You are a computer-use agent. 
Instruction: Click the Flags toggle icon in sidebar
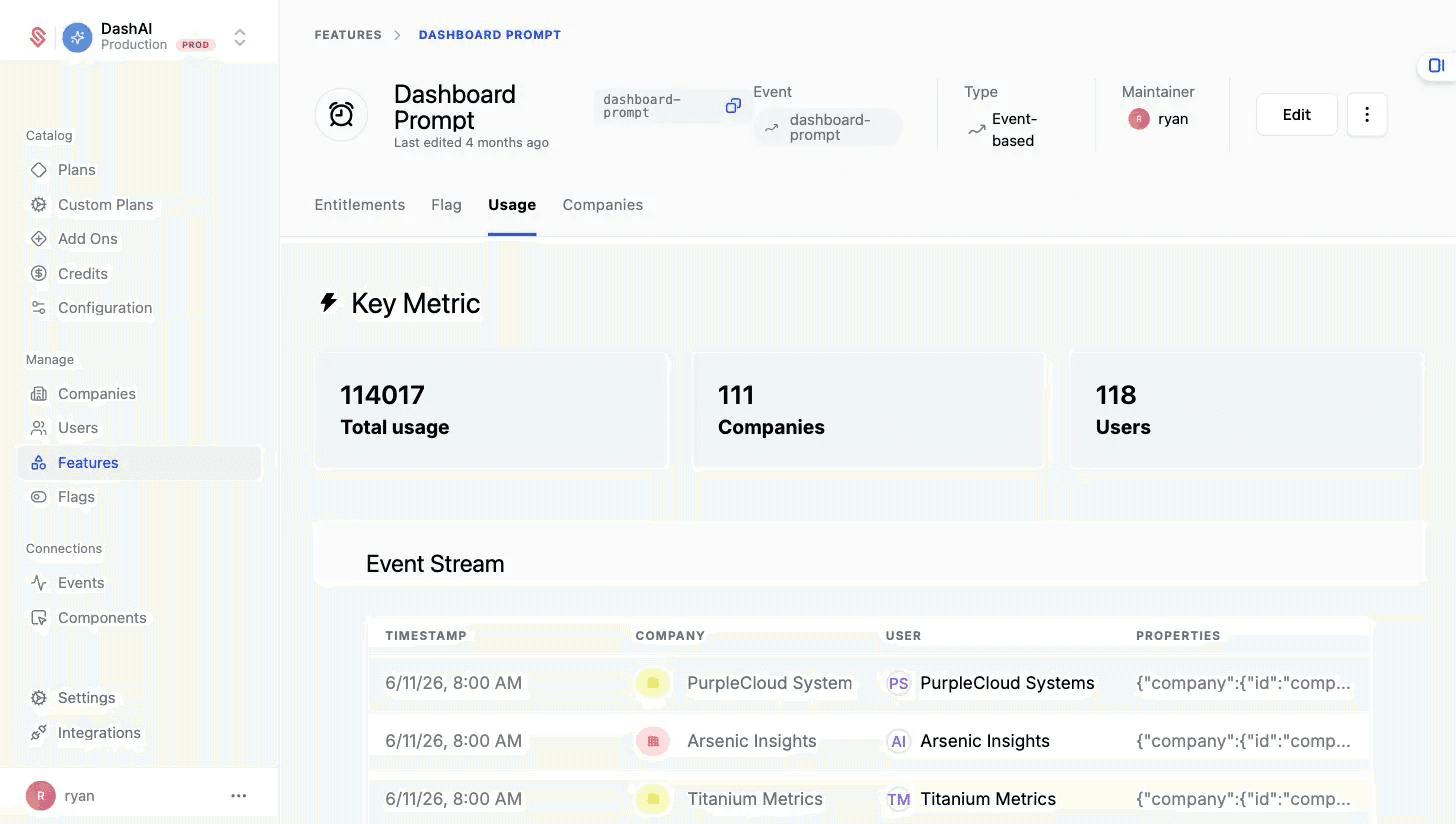click(39, 497)
